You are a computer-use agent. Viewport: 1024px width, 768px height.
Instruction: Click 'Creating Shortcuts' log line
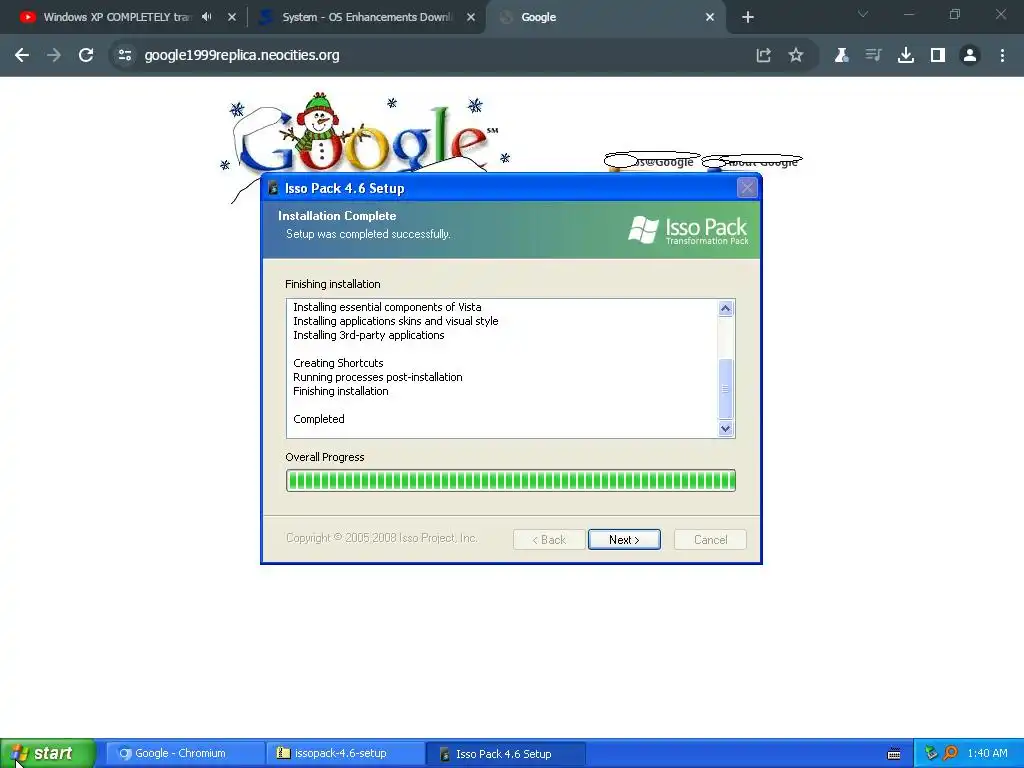(338, 363)
